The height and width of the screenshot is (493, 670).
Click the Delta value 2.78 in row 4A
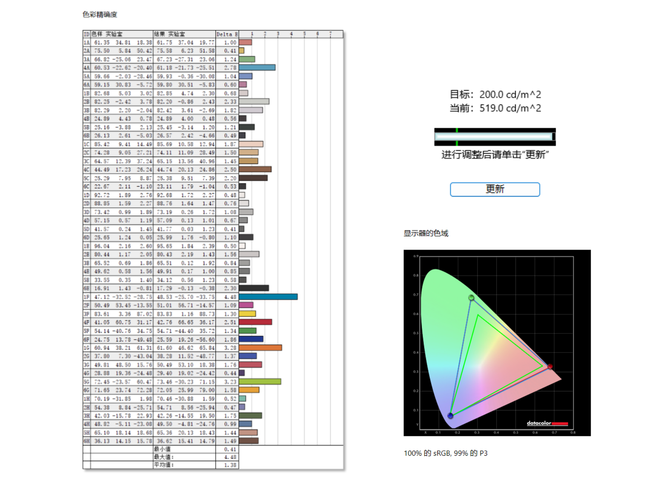[230, 67]
